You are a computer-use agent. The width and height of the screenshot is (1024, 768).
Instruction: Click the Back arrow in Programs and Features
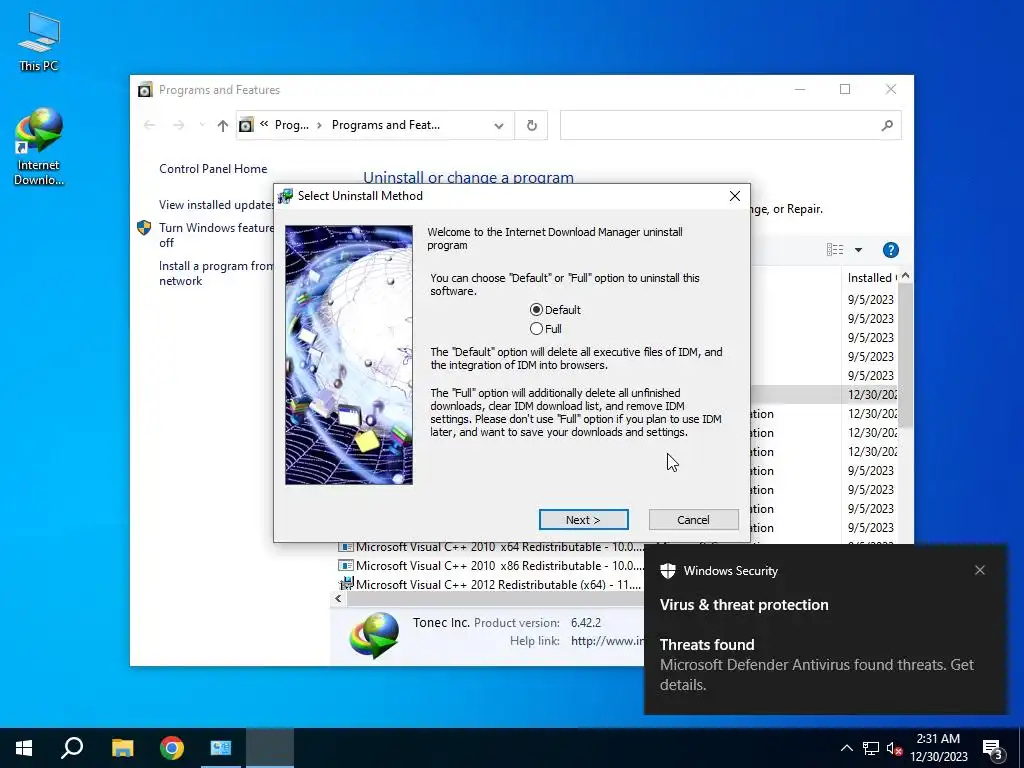(x=150, y=125)
